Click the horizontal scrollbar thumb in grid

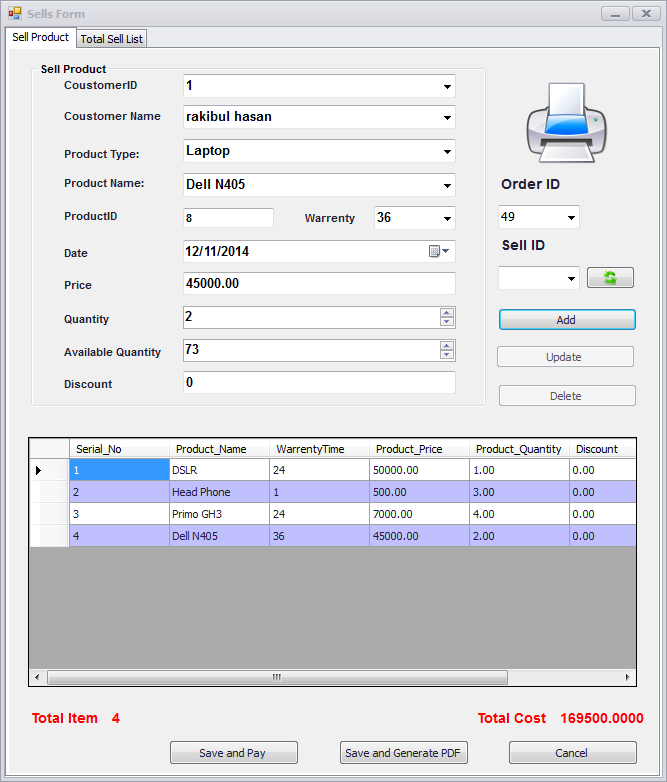[x=277, y=677]
